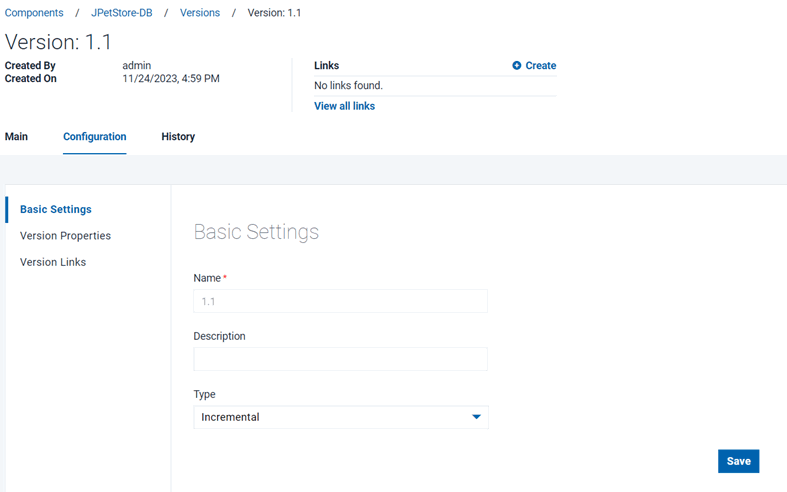Viewport: 787px width, 492px height.
Task: Click the plus icon beside Create
Action: click(517, 66)
